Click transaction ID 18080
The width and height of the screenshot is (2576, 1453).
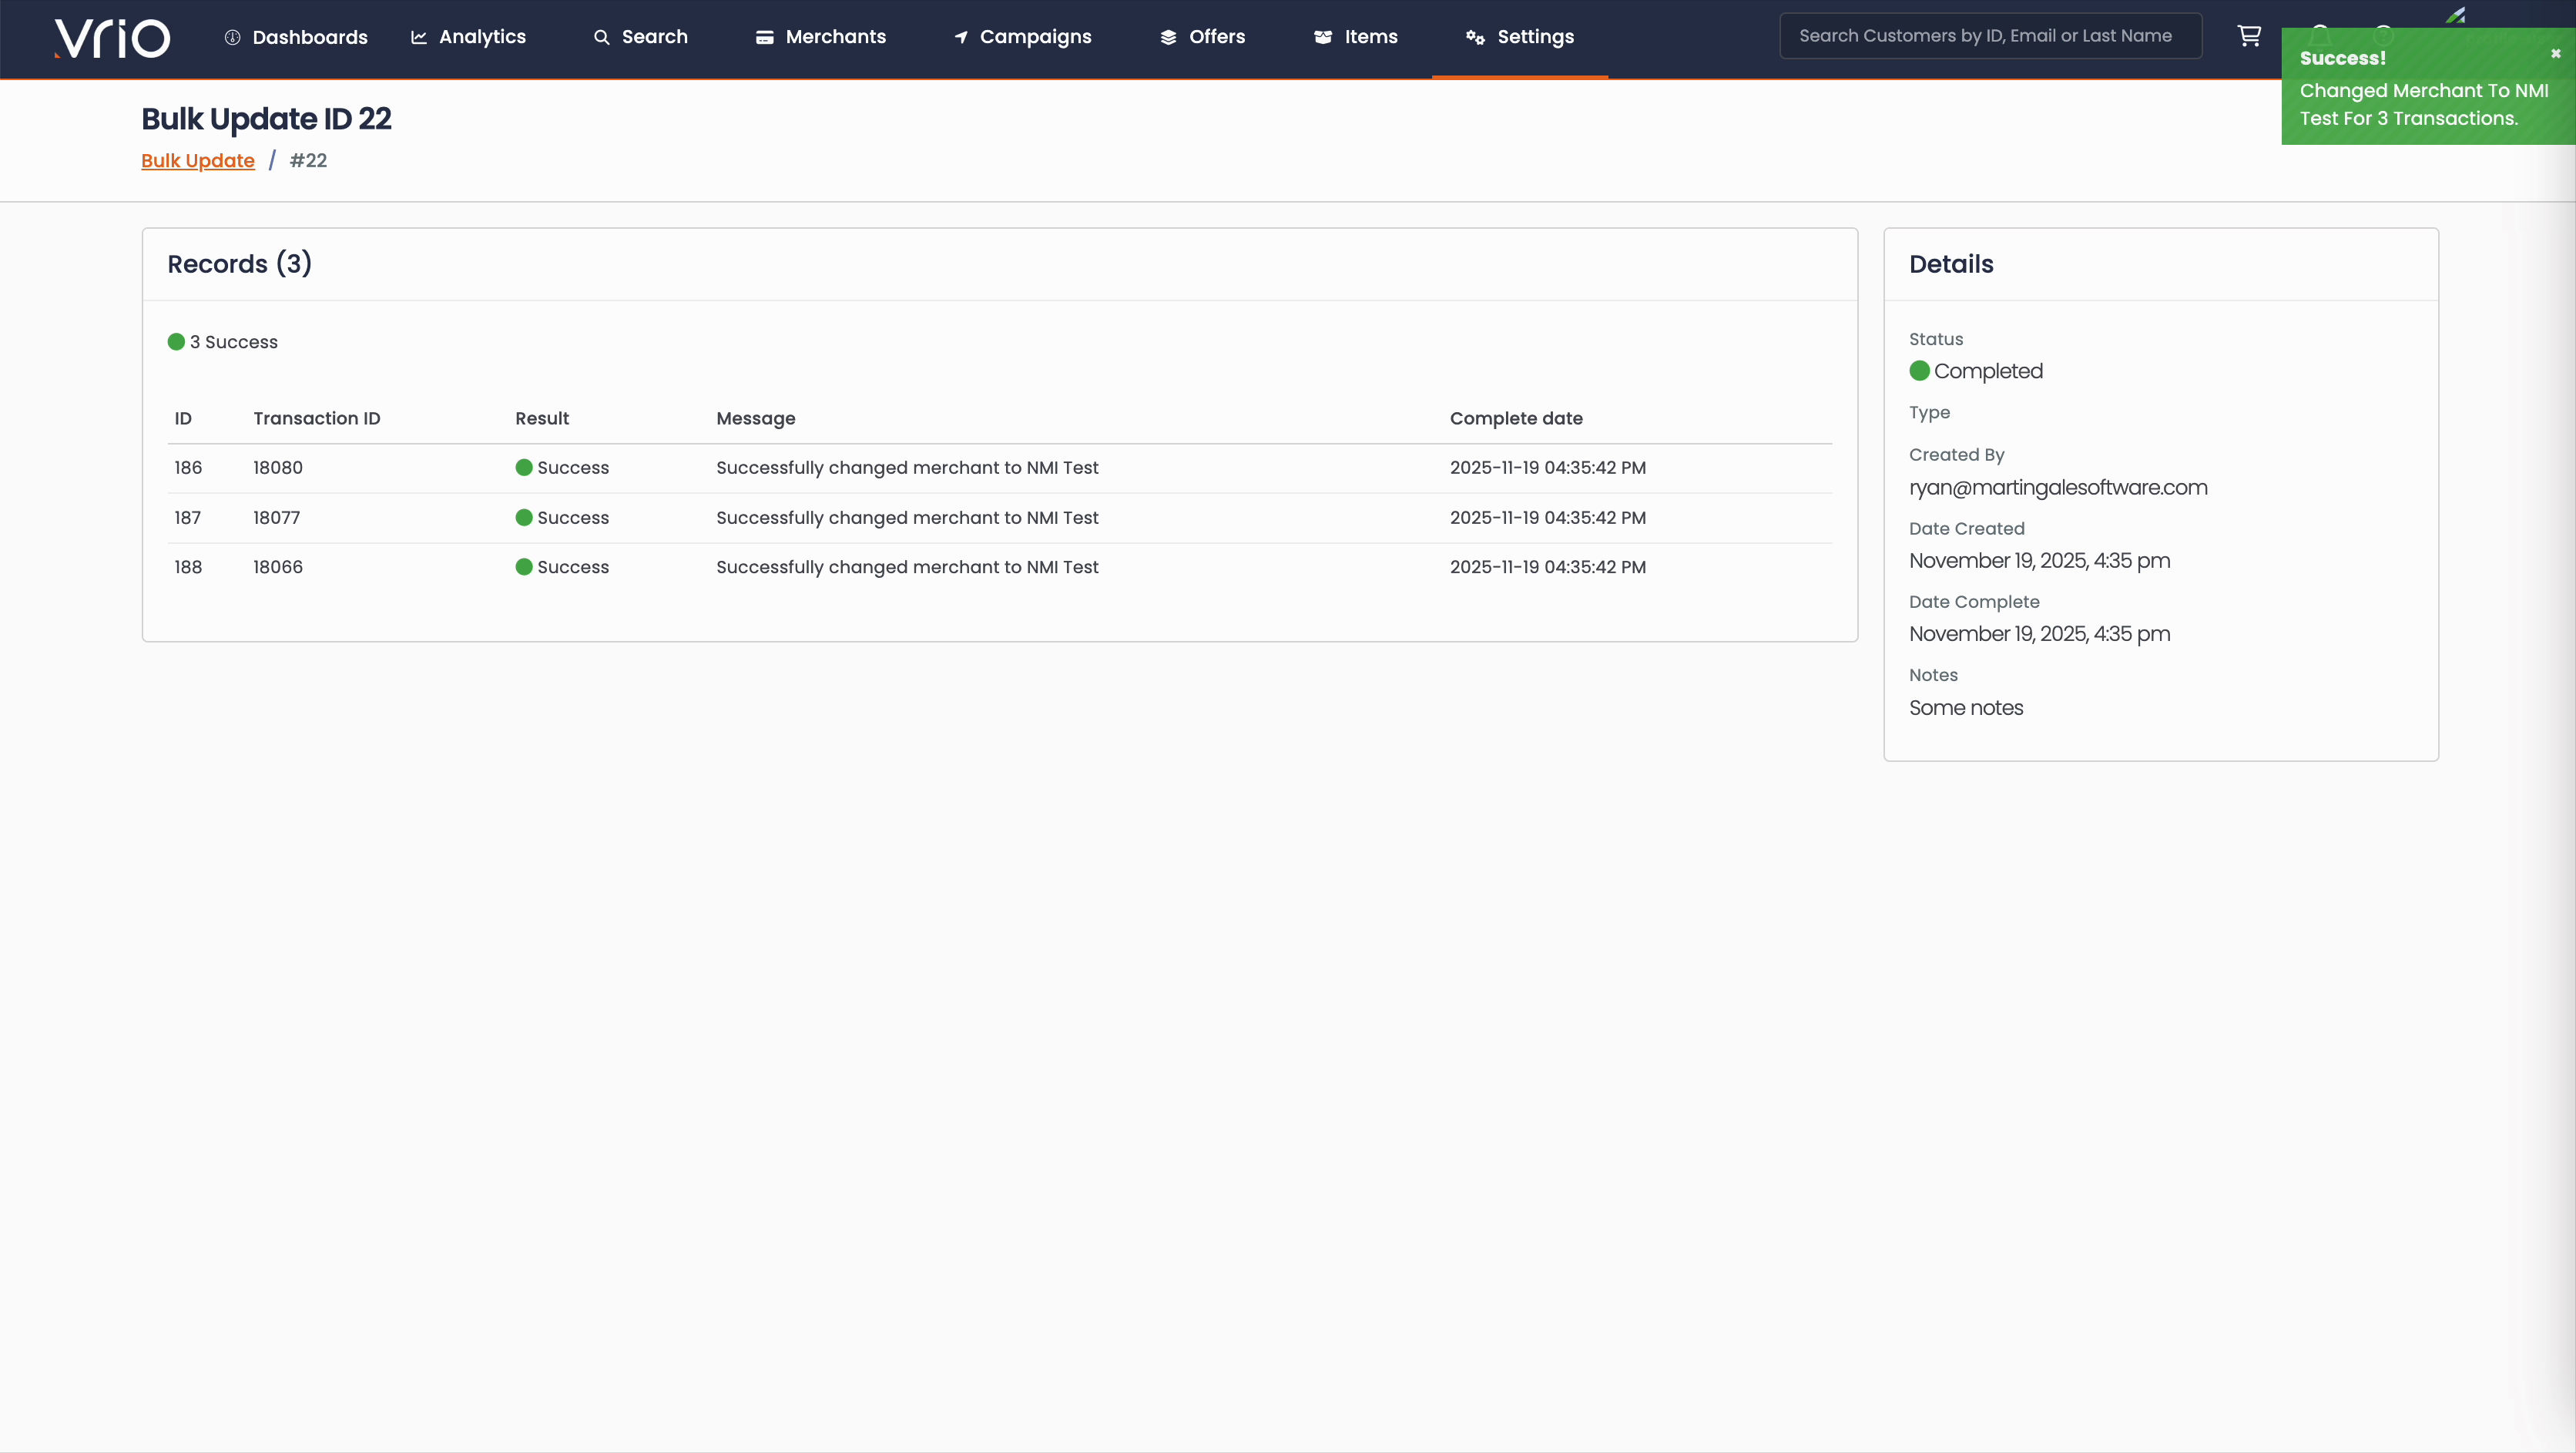pyautogui.click(x=278, y=468)
